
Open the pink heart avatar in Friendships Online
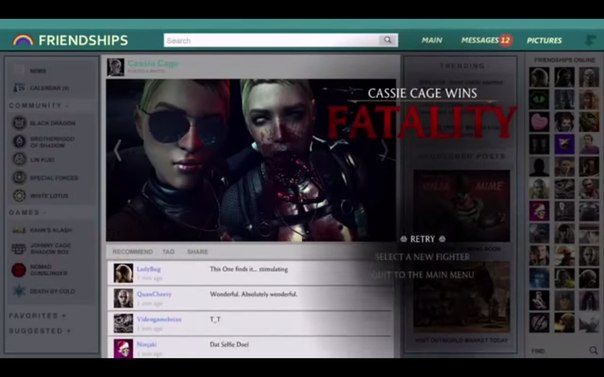[539, 122]
